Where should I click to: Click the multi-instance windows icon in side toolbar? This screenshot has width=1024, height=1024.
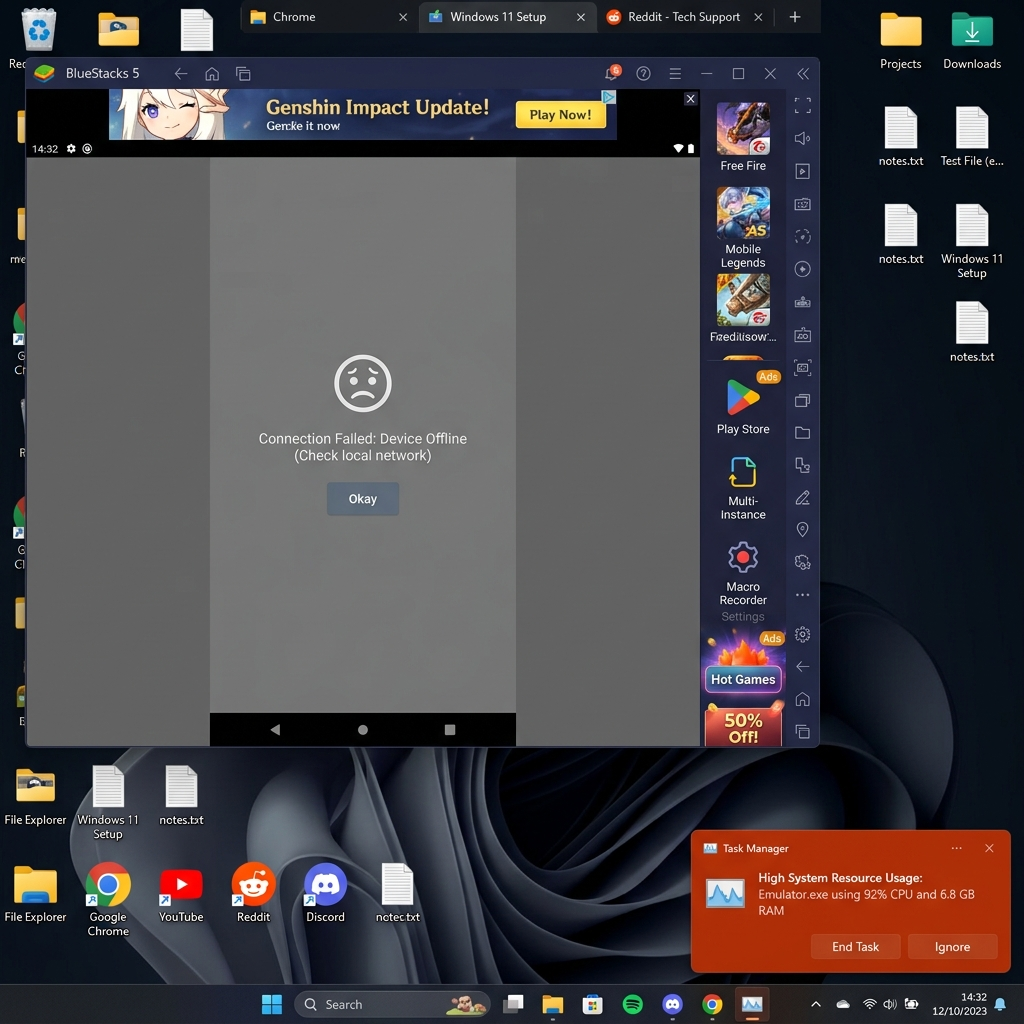click(803, 400)
